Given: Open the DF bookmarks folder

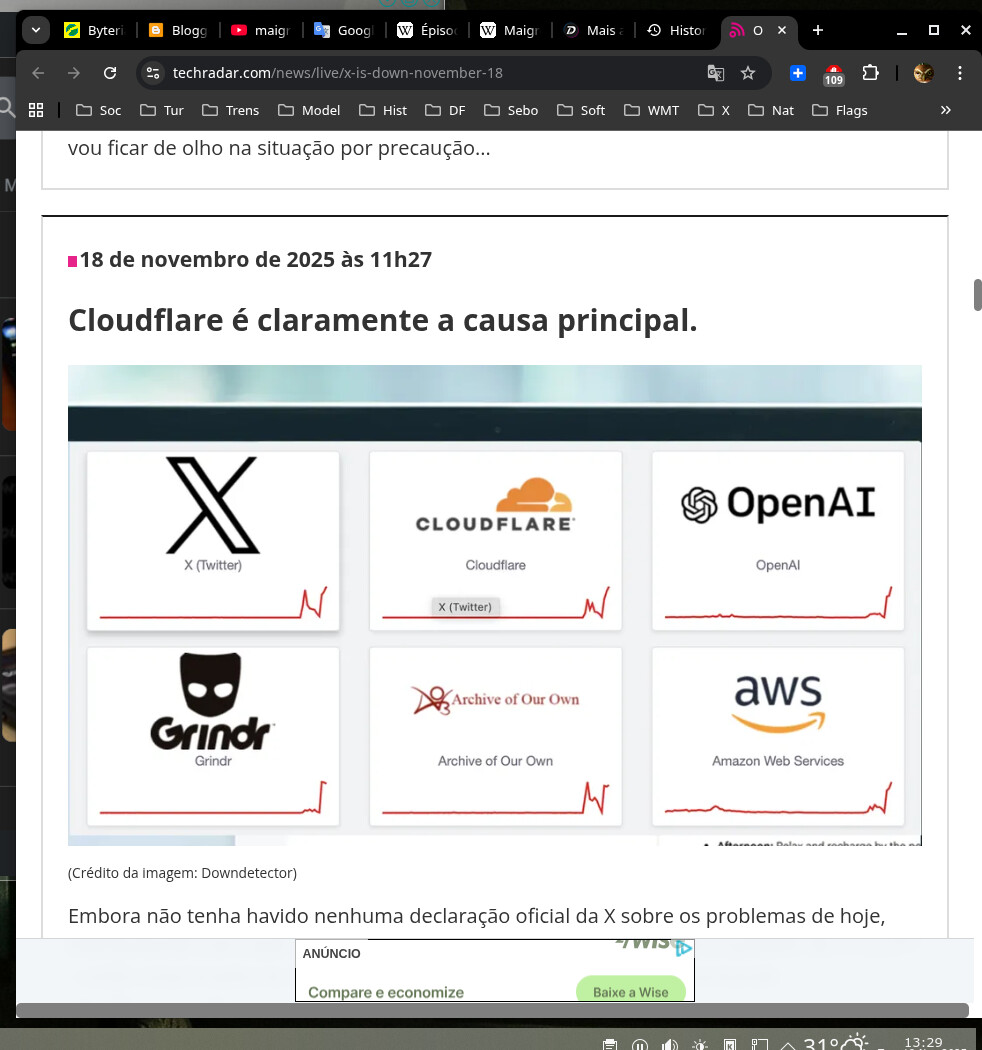Looking at the screenshot, I should 445,110.
